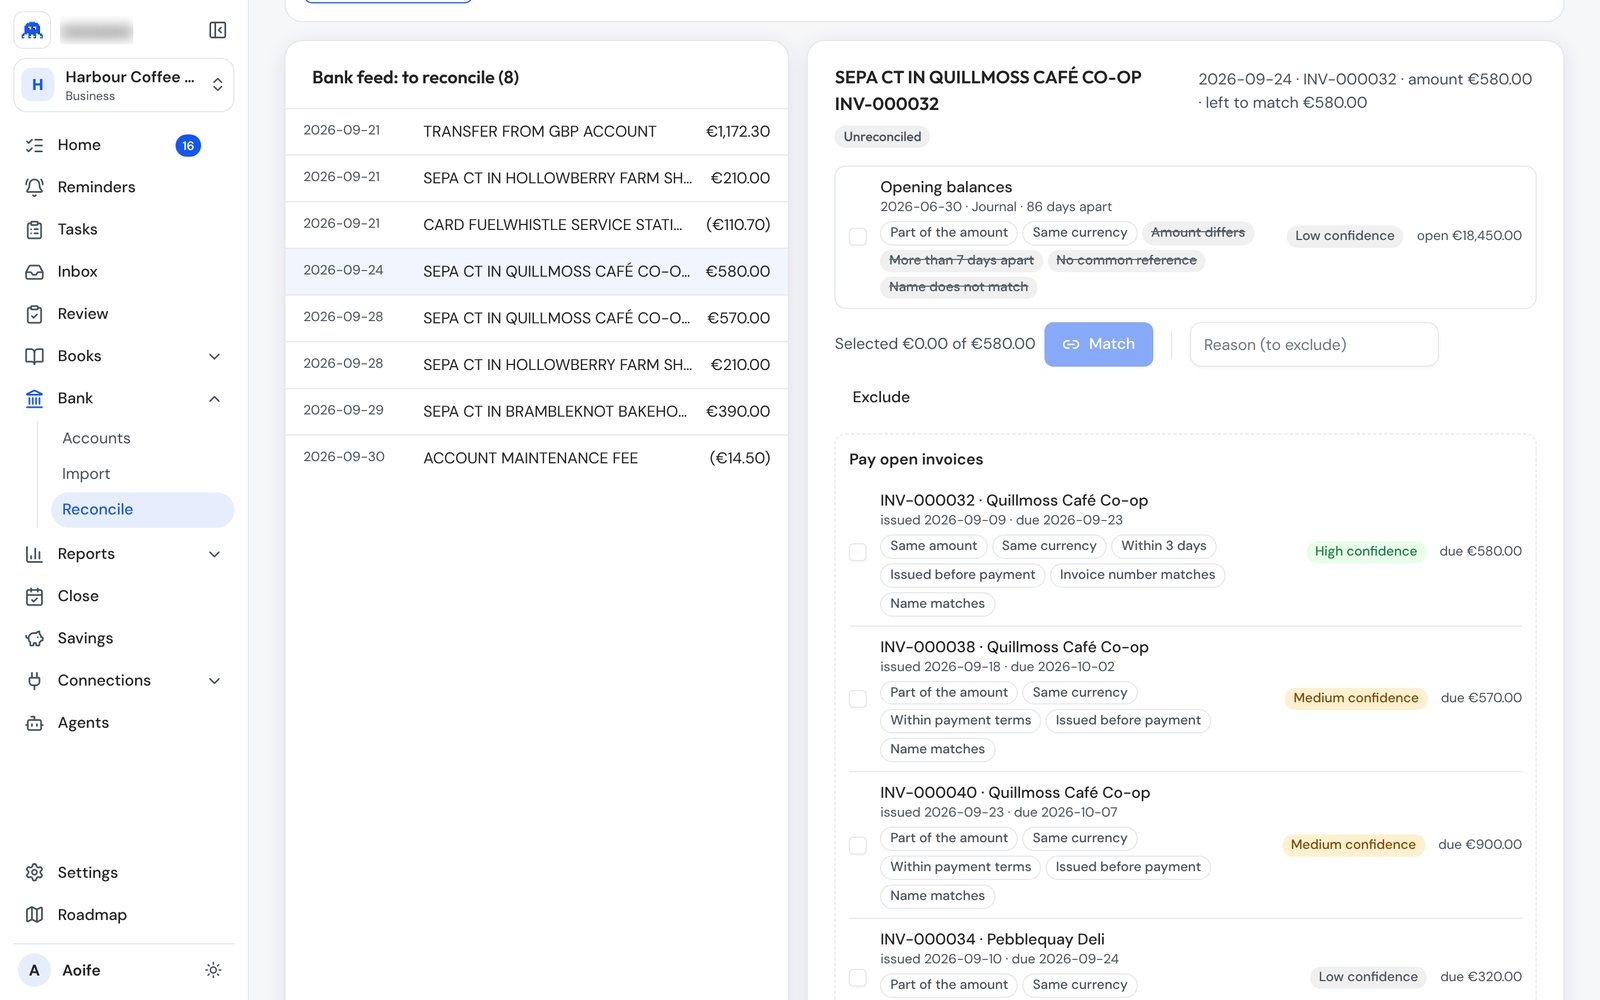This screenshot has width=1600, height=1000.
Task: Collapse the sidebar panel icon
Action: pos(217,30)
